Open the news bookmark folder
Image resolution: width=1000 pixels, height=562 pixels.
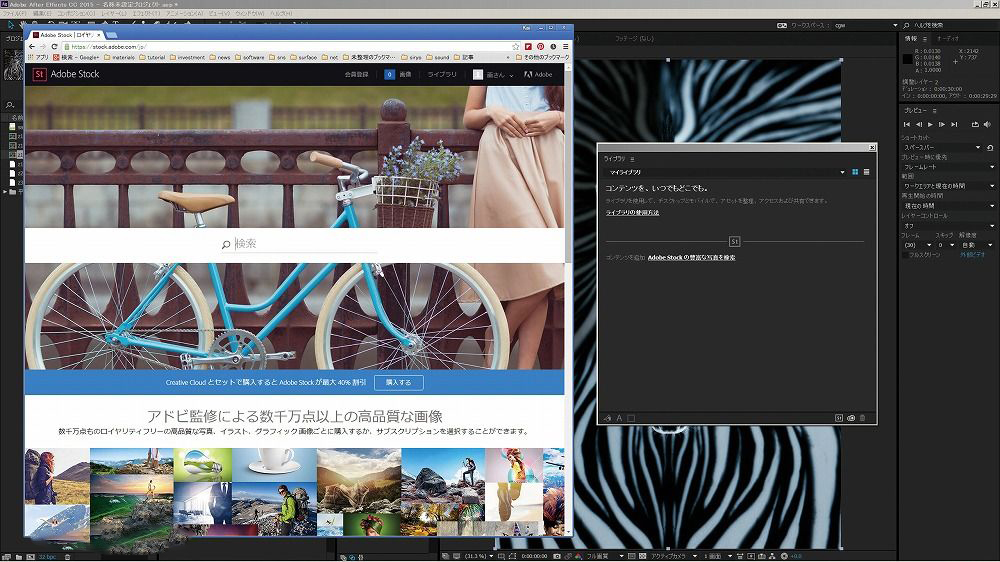[x=220, y=57]
